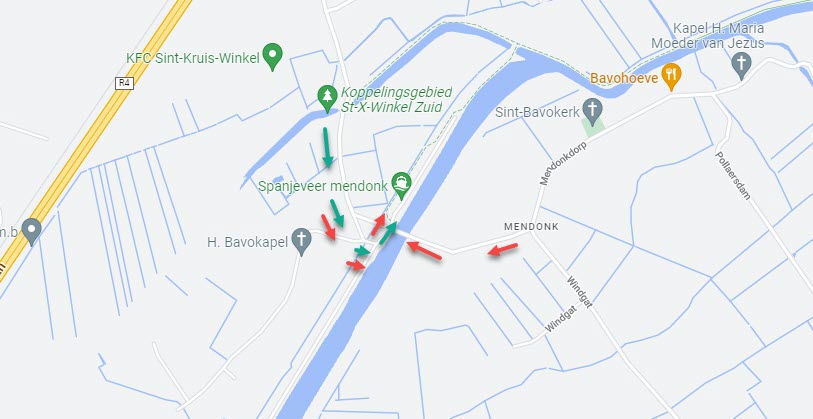Select the Sint-Bavokerk church cross marker

click(x=592, y=111)
